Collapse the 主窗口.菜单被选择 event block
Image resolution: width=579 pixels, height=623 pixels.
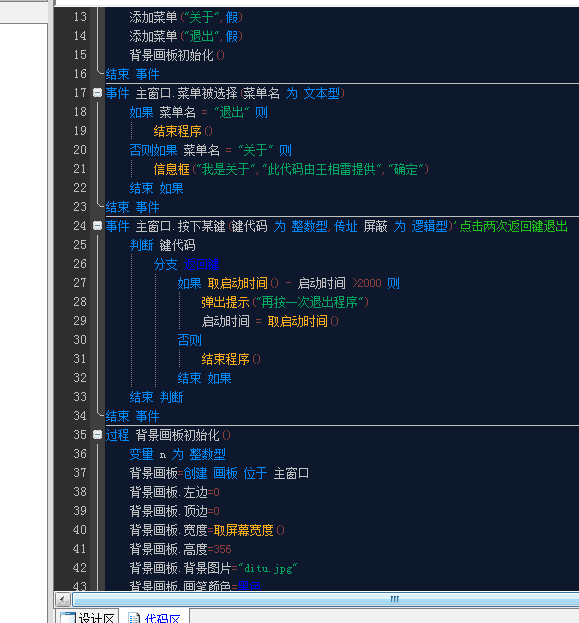click(x=97, y=93)
